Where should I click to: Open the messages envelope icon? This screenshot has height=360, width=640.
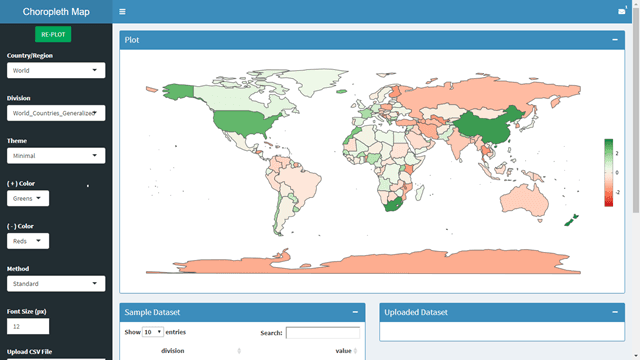point(622,11)
